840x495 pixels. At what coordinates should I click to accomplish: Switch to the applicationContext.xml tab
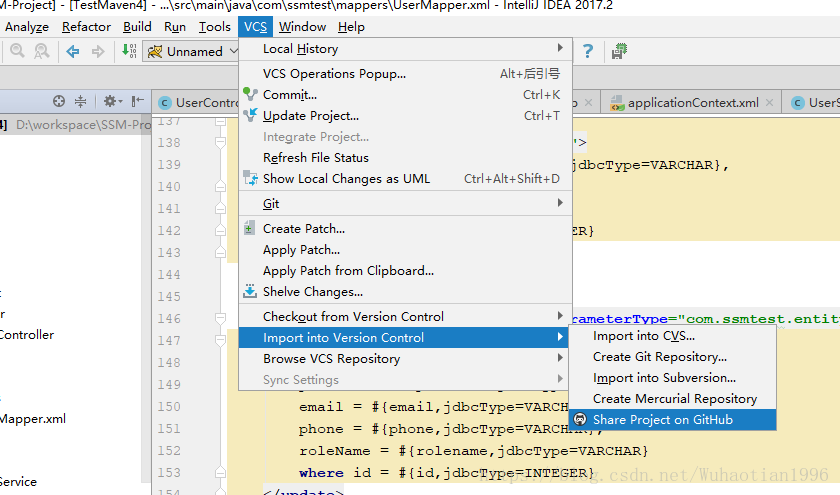[x=693, y=103]
